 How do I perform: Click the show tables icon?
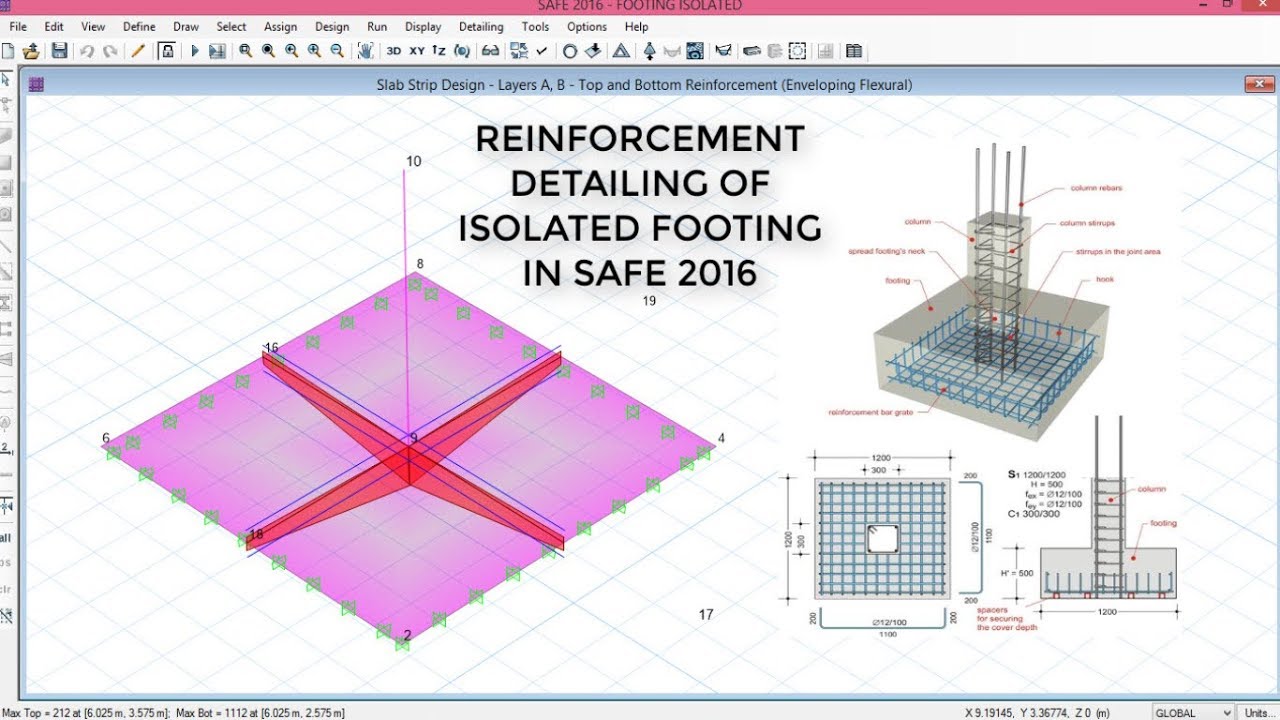pos(854,51)
